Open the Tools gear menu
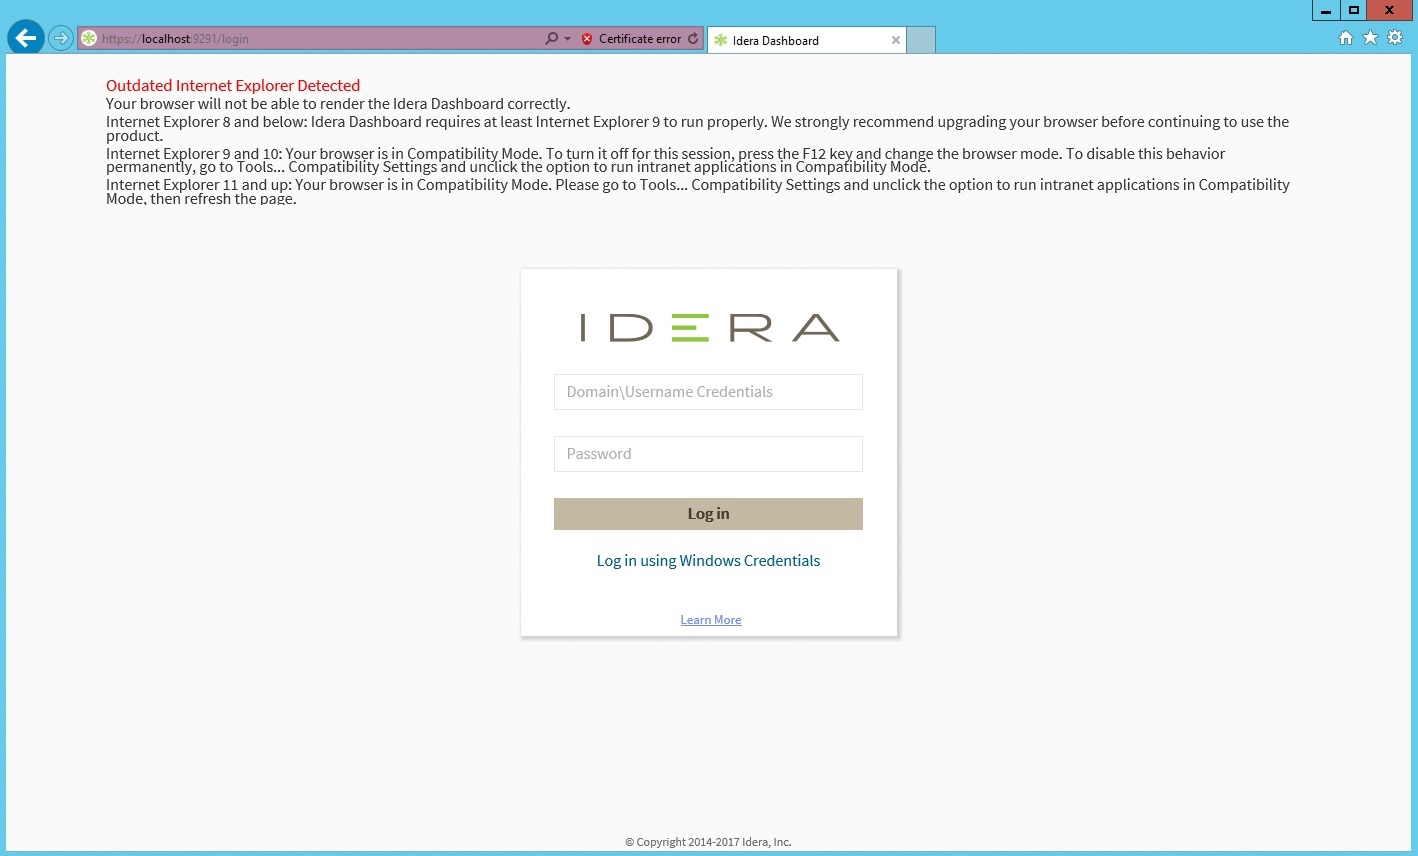 pyautogui.click(x=1395, y=38)
